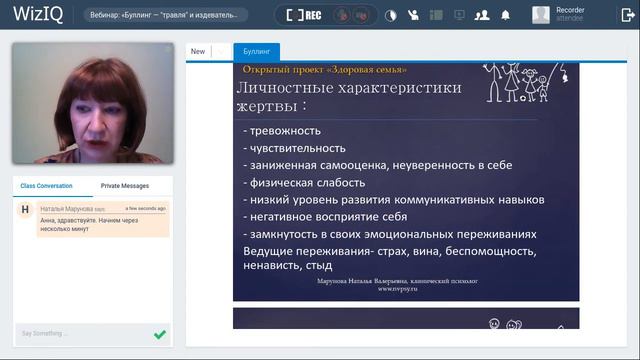Click the 'тревожность' bullet on slide
The image size is (640, 360).
[x=282, y=131]
